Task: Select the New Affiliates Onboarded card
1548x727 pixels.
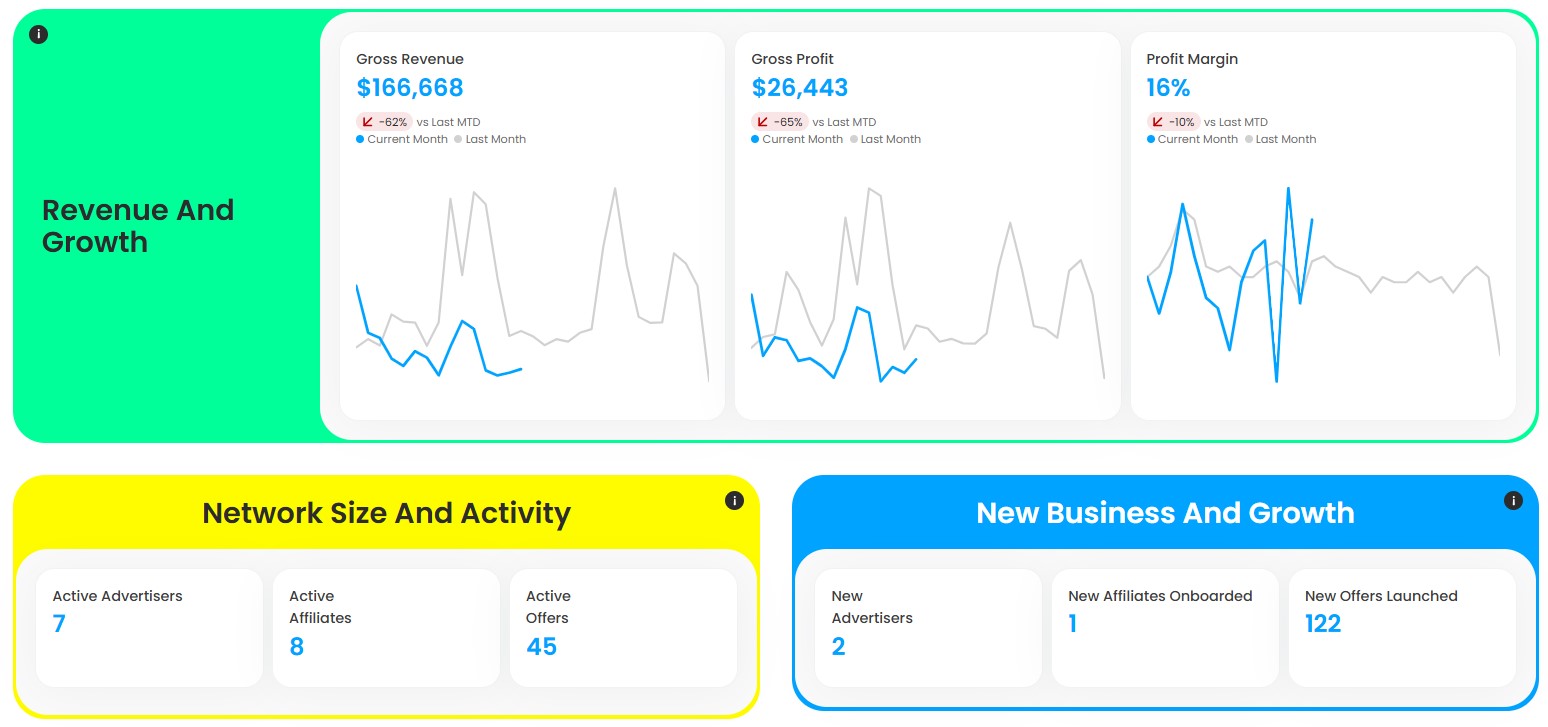Action: 1164,627
